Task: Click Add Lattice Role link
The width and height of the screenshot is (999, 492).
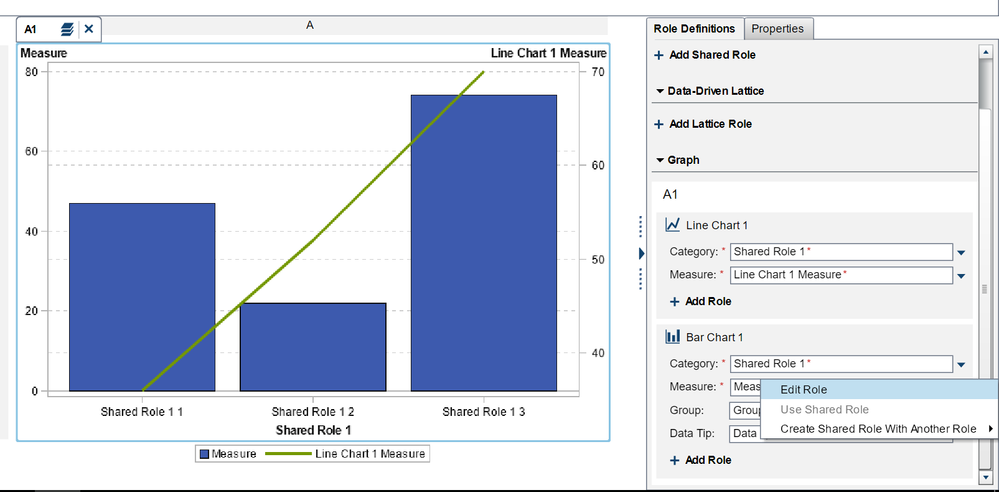Action: pyautogui.click(x=710, y=124)
